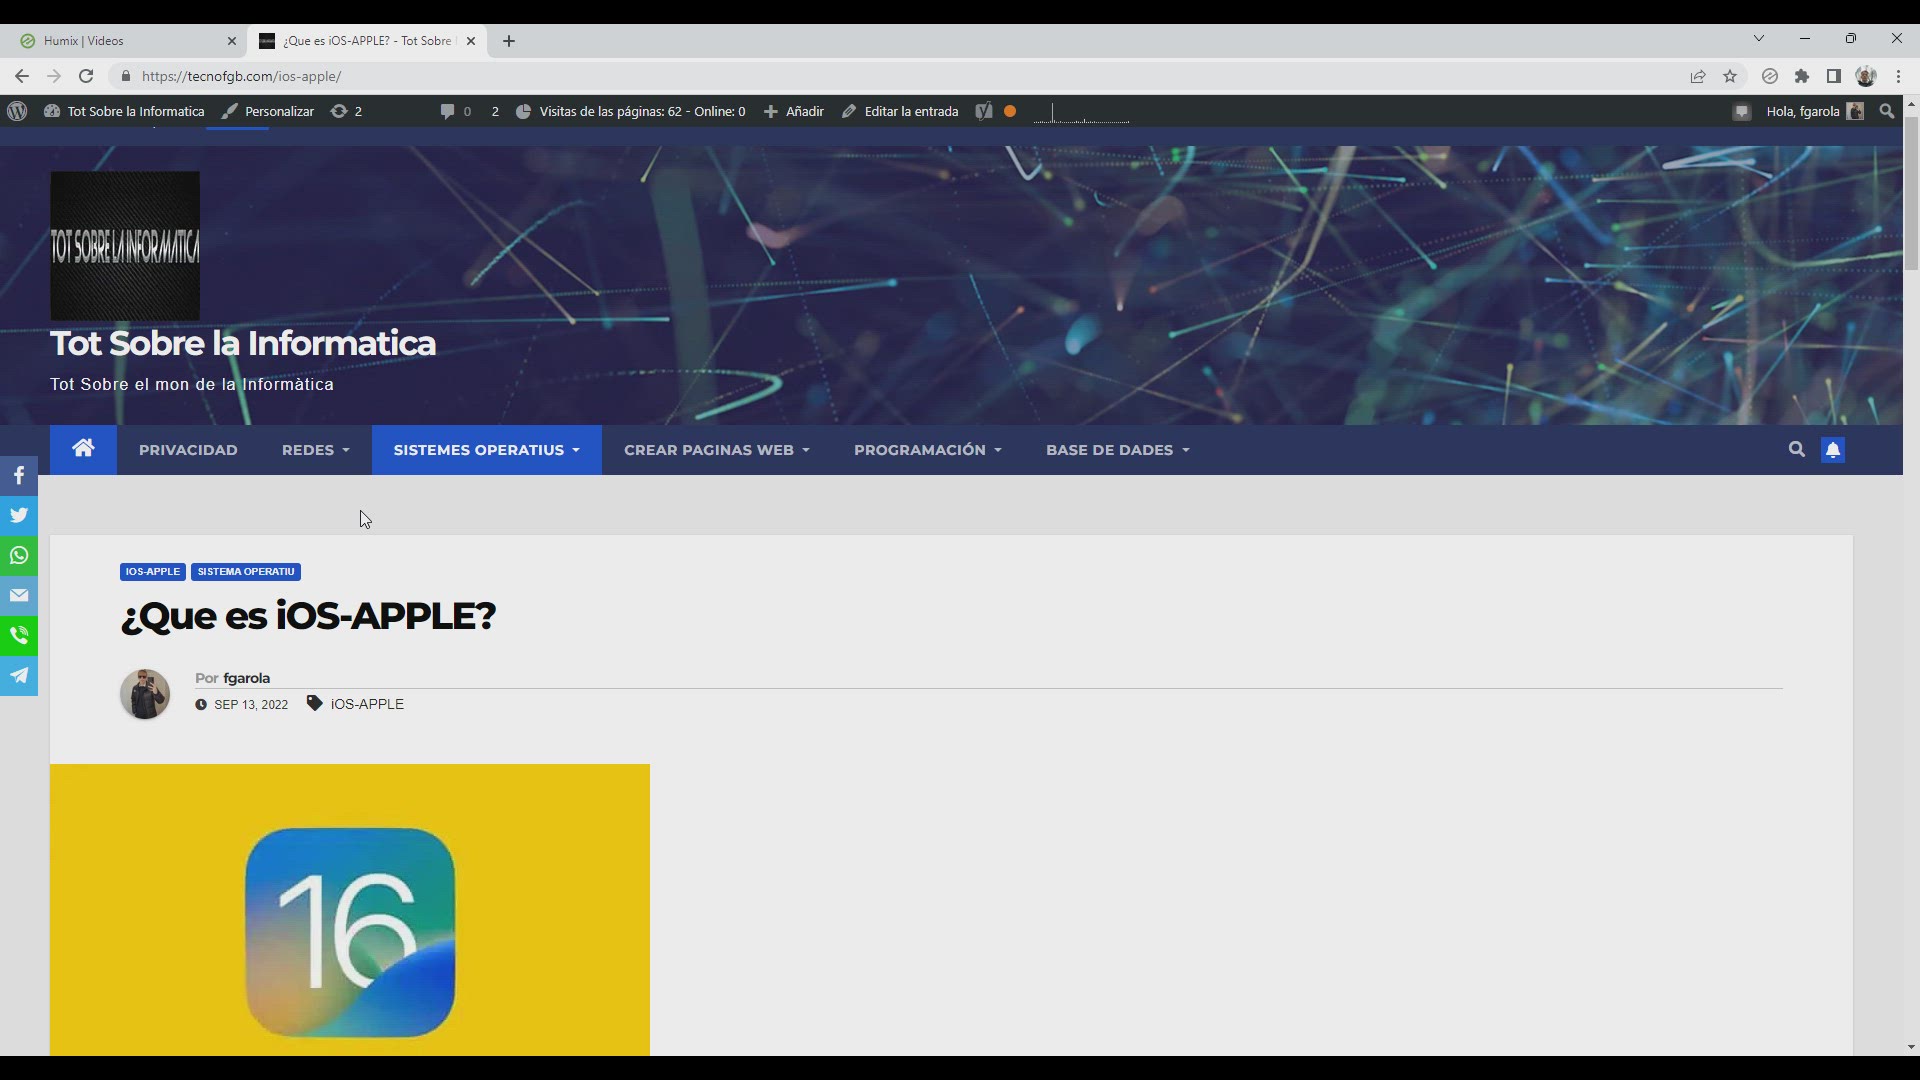This screenshot has width=1920, height=1080.
Task: Open site search magnifier in navigation bar
Action: point(1797,450)
